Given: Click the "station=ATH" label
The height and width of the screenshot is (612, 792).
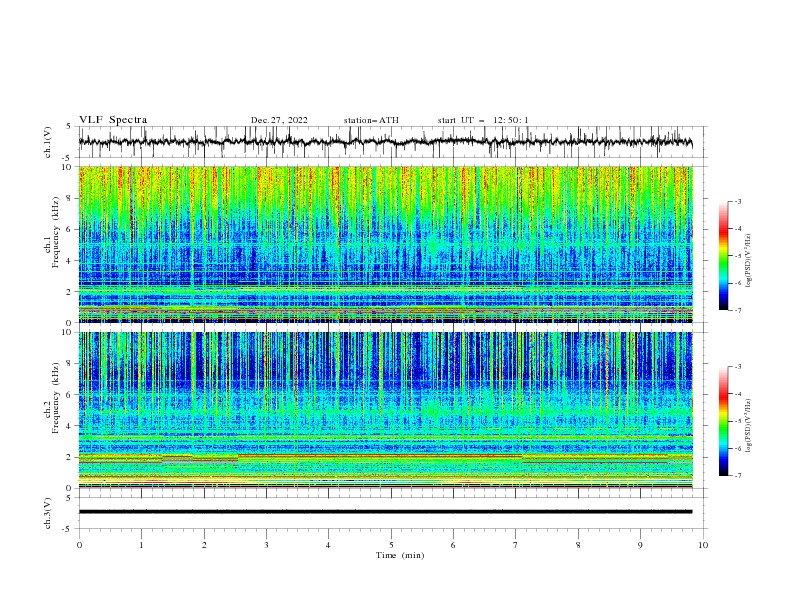Looking at the screenshot, I should 371,120.
